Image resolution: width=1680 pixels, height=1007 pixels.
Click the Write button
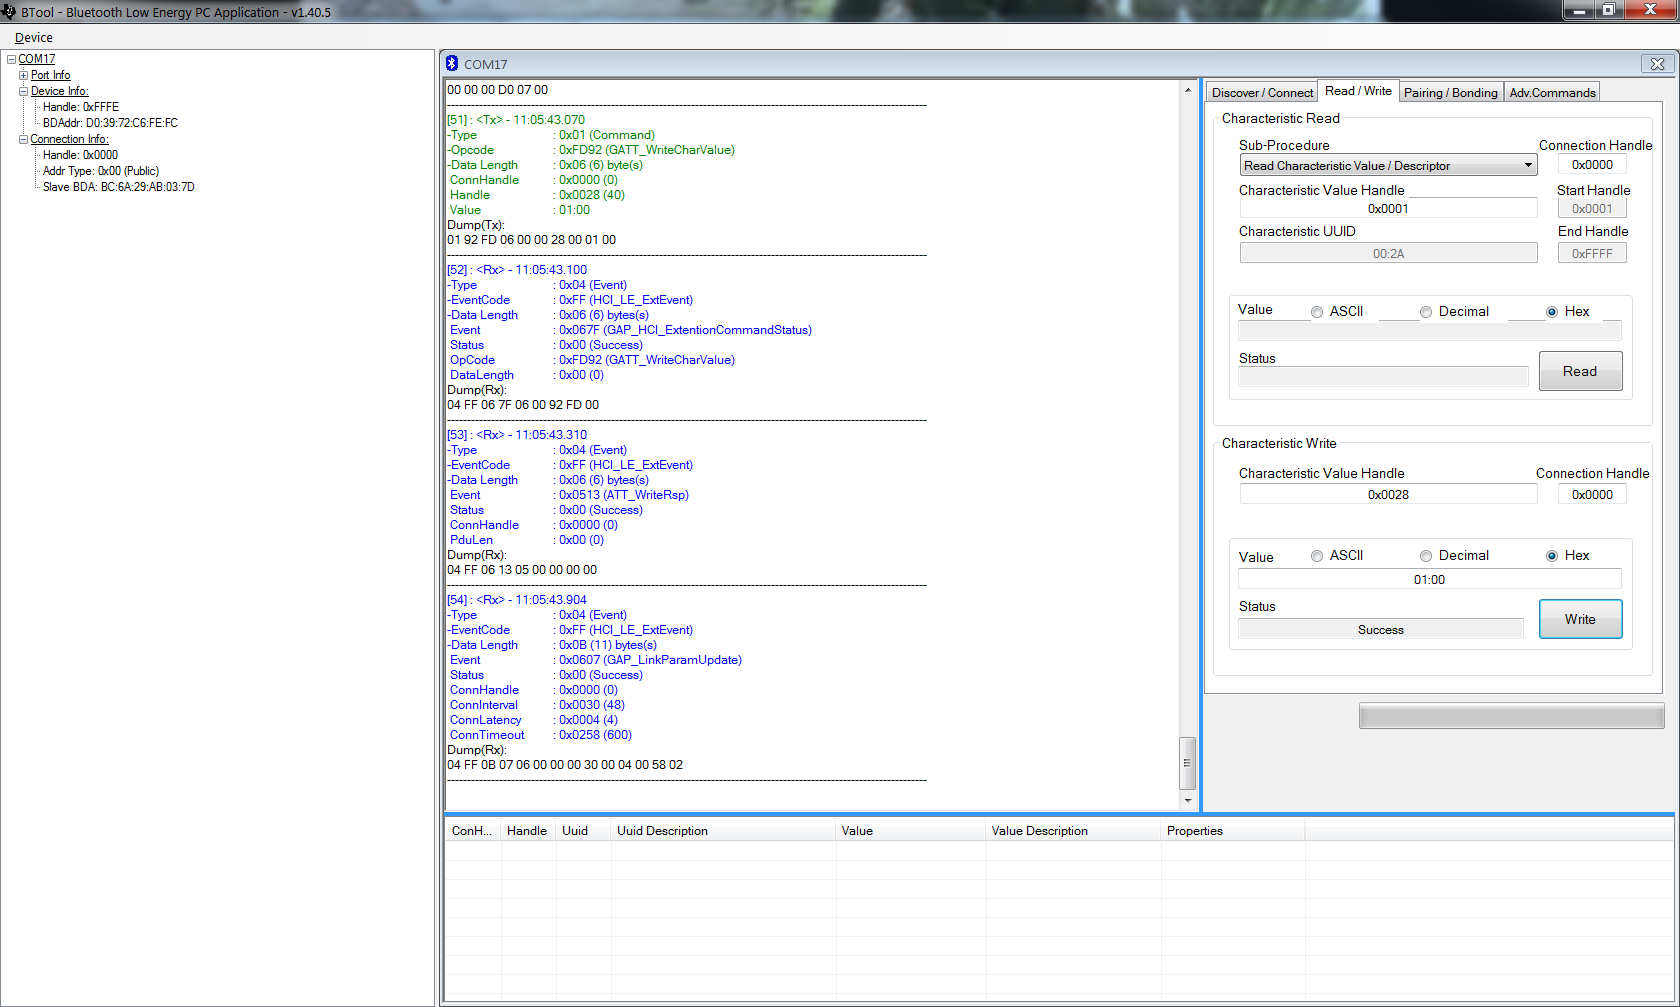click(1580, 619)
